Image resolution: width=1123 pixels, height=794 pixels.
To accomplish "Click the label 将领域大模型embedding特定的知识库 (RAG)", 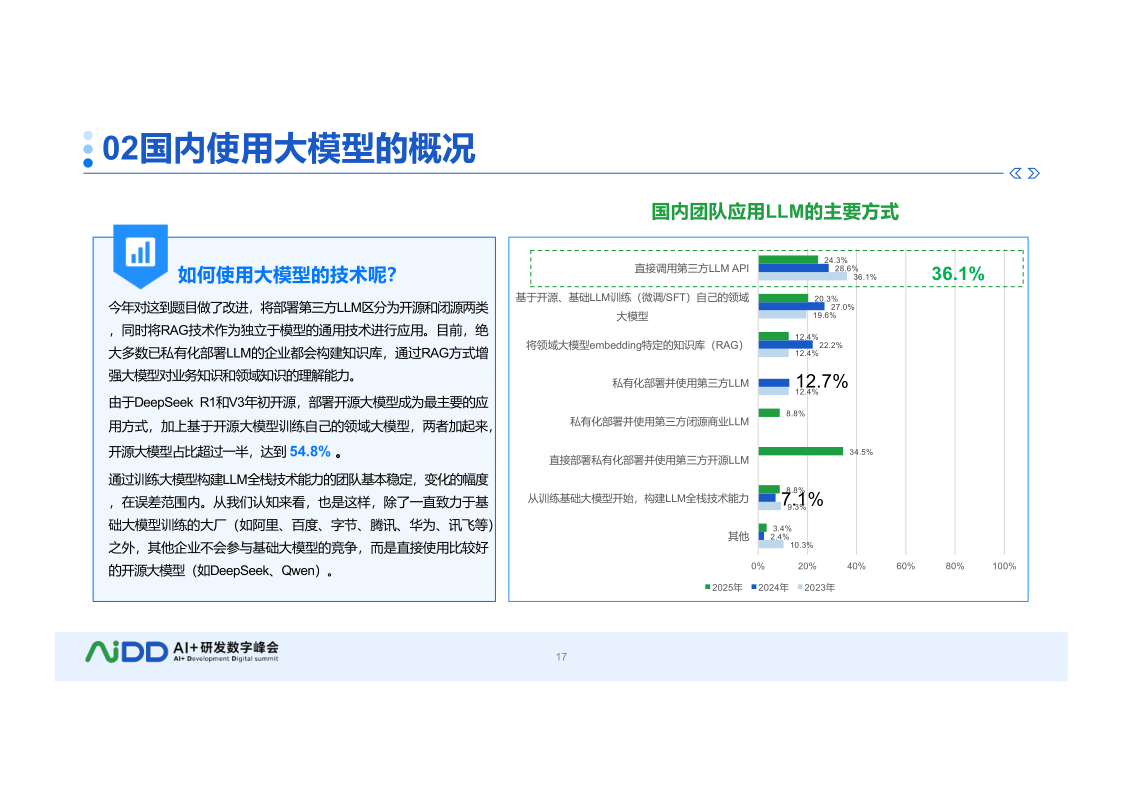I will 635,345.
